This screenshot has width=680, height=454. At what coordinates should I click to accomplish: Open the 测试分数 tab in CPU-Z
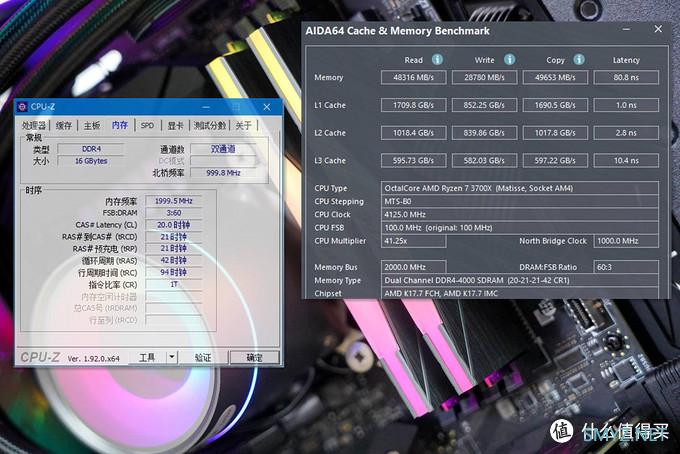point(210,125)
